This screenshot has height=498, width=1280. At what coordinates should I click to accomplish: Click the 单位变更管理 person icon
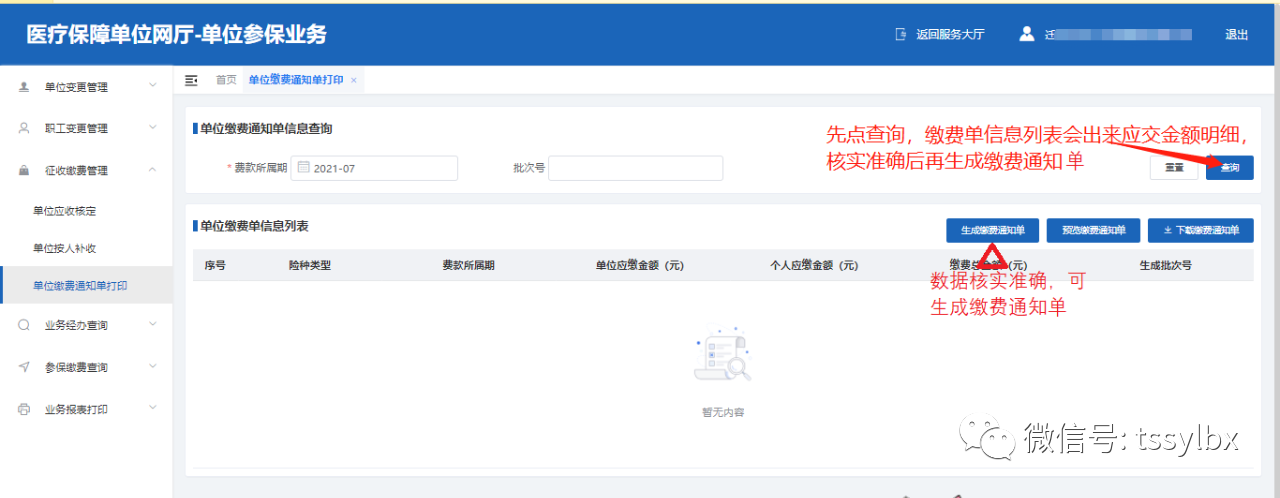(x=24, y=87)
